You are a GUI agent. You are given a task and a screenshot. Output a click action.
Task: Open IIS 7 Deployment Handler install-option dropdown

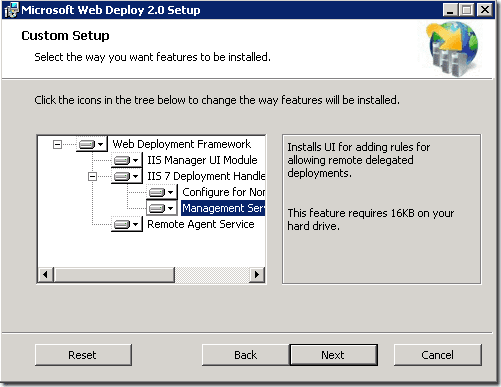127,176
